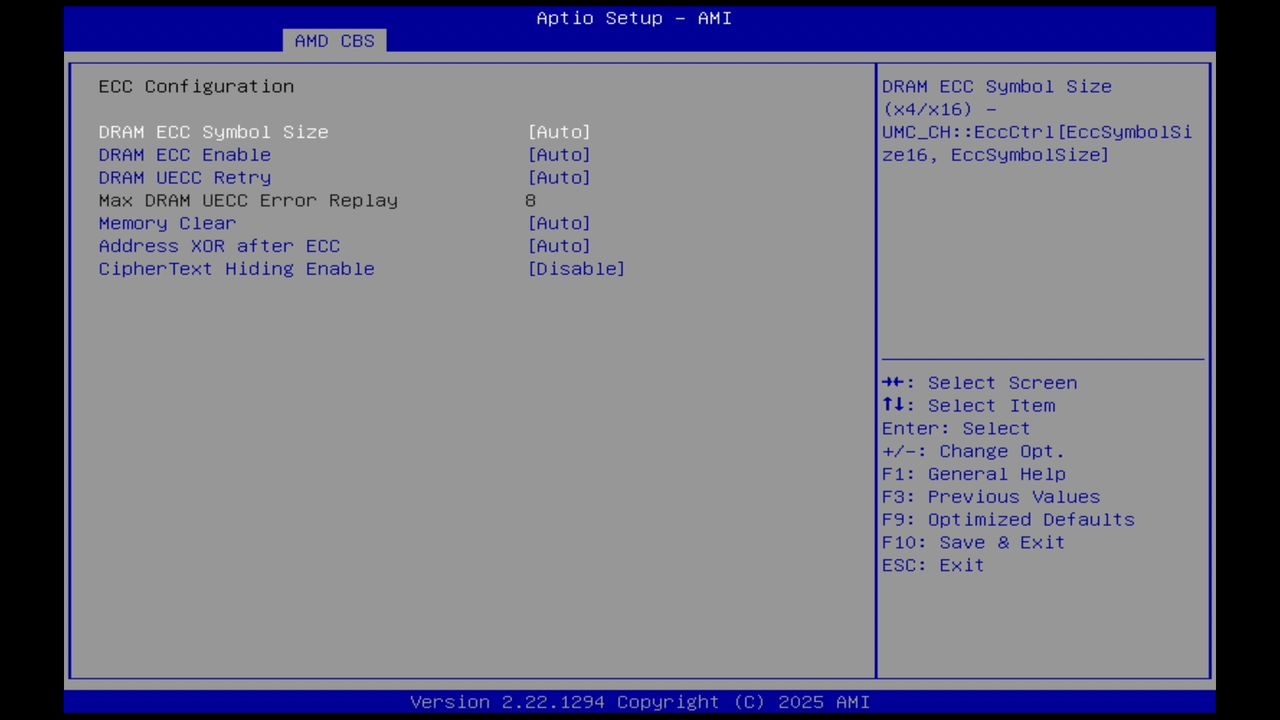
Task: Select the Max DRAM UECC Error Replay value
Action: point(531,200)
